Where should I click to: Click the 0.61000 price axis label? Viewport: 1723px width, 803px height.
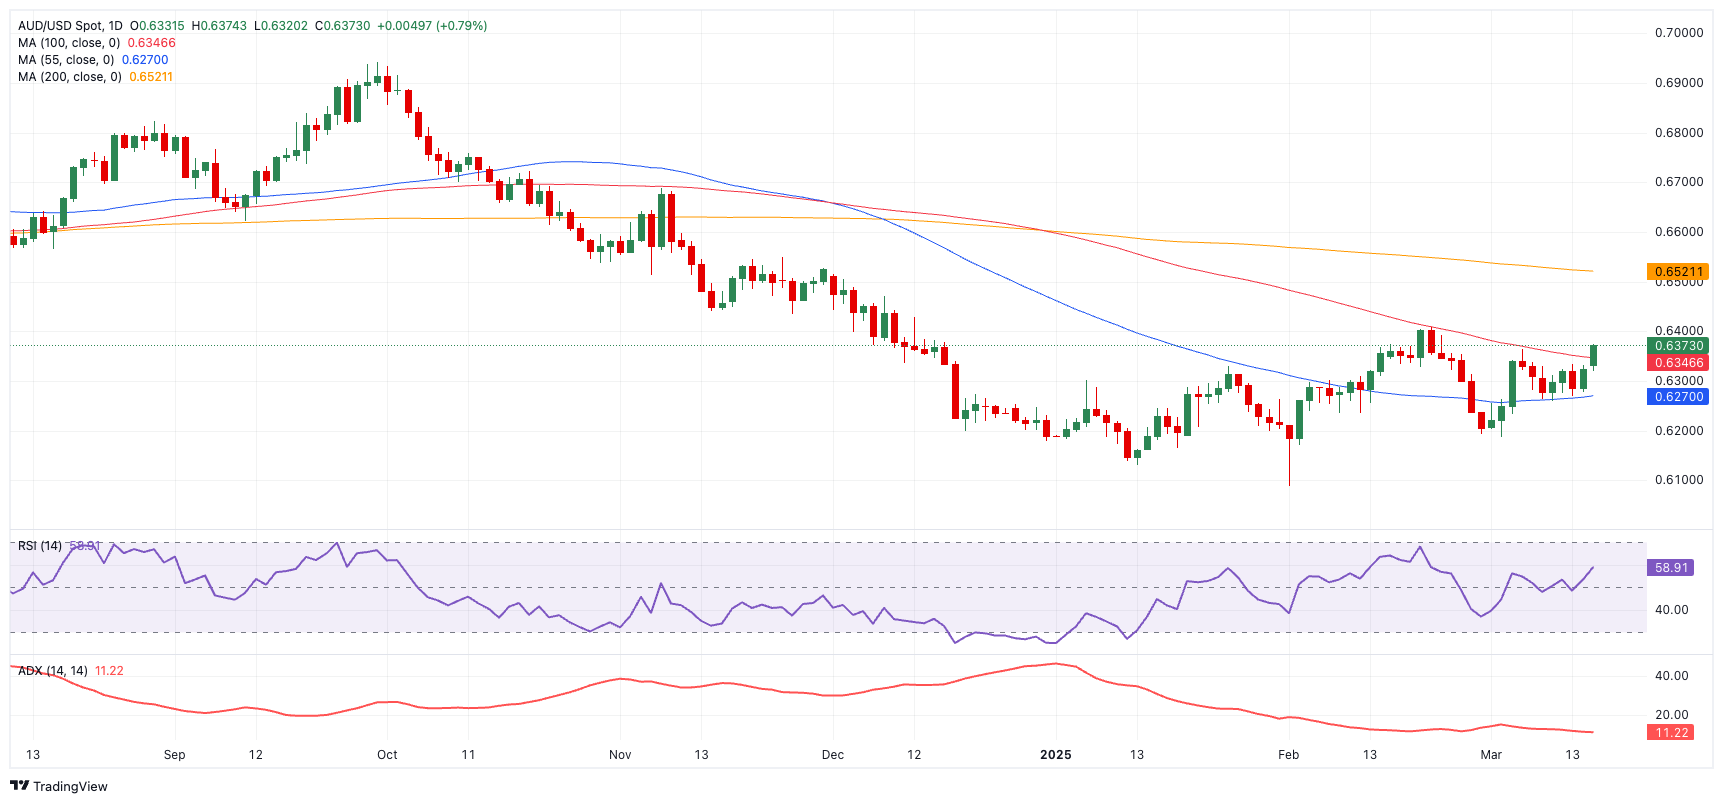pyautogui.click(x=1678, y=480)
